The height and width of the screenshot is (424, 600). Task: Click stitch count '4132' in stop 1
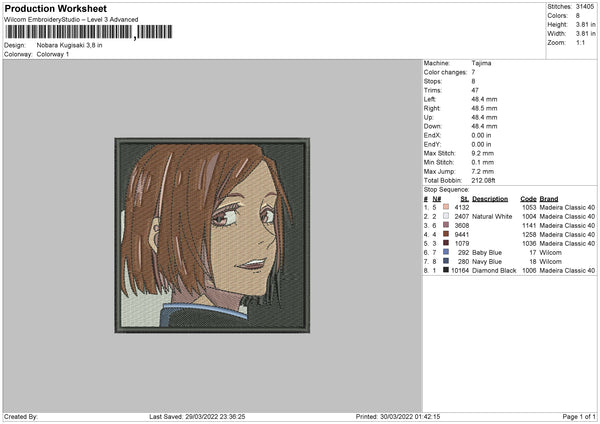pos(461,207)
